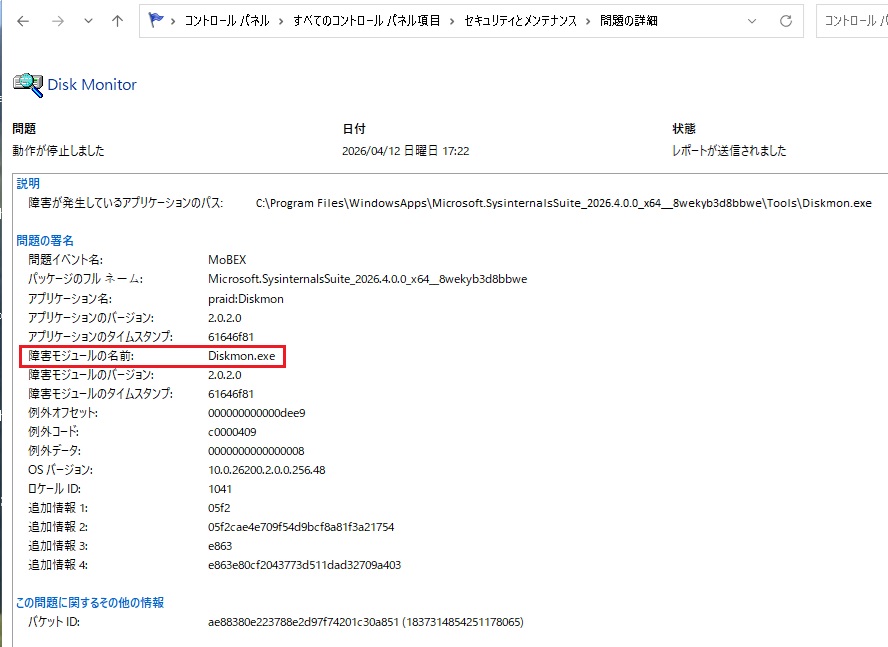
Task: Select fault module name Diskmon.exe
Action: 242,356
